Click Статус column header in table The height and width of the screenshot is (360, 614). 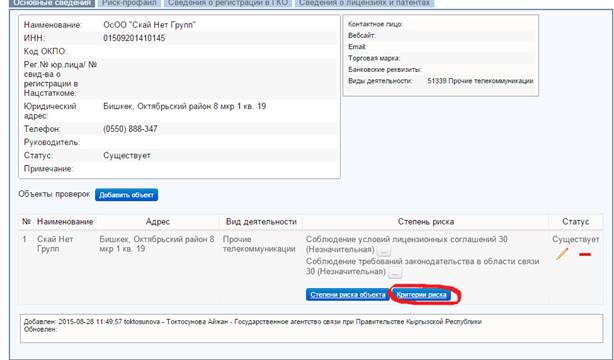click(576, 222)
